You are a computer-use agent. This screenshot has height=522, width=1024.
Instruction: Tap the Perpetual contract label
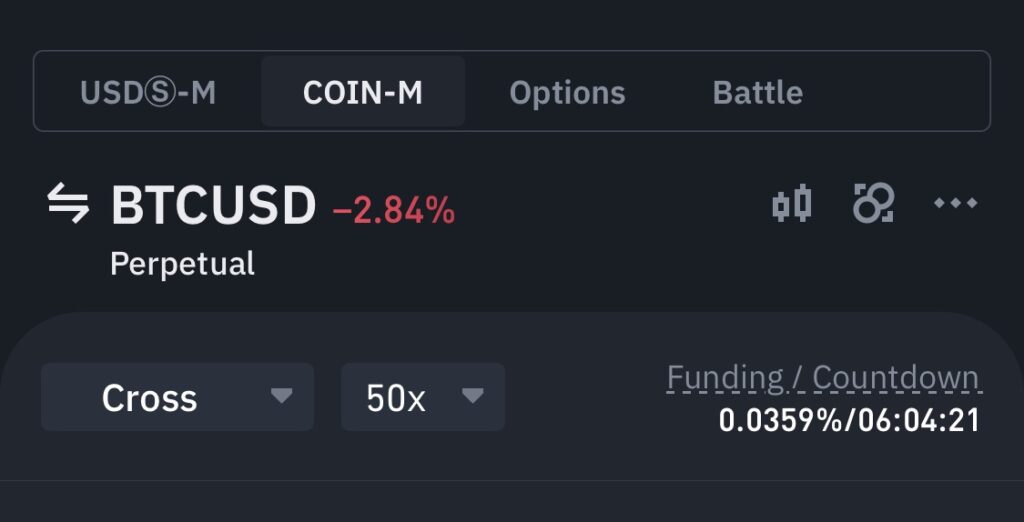pos(182,264)
